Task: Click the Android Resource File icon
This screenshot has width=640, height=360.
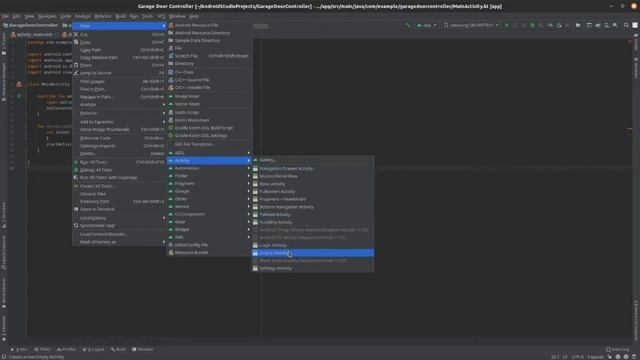Action: 171,25
